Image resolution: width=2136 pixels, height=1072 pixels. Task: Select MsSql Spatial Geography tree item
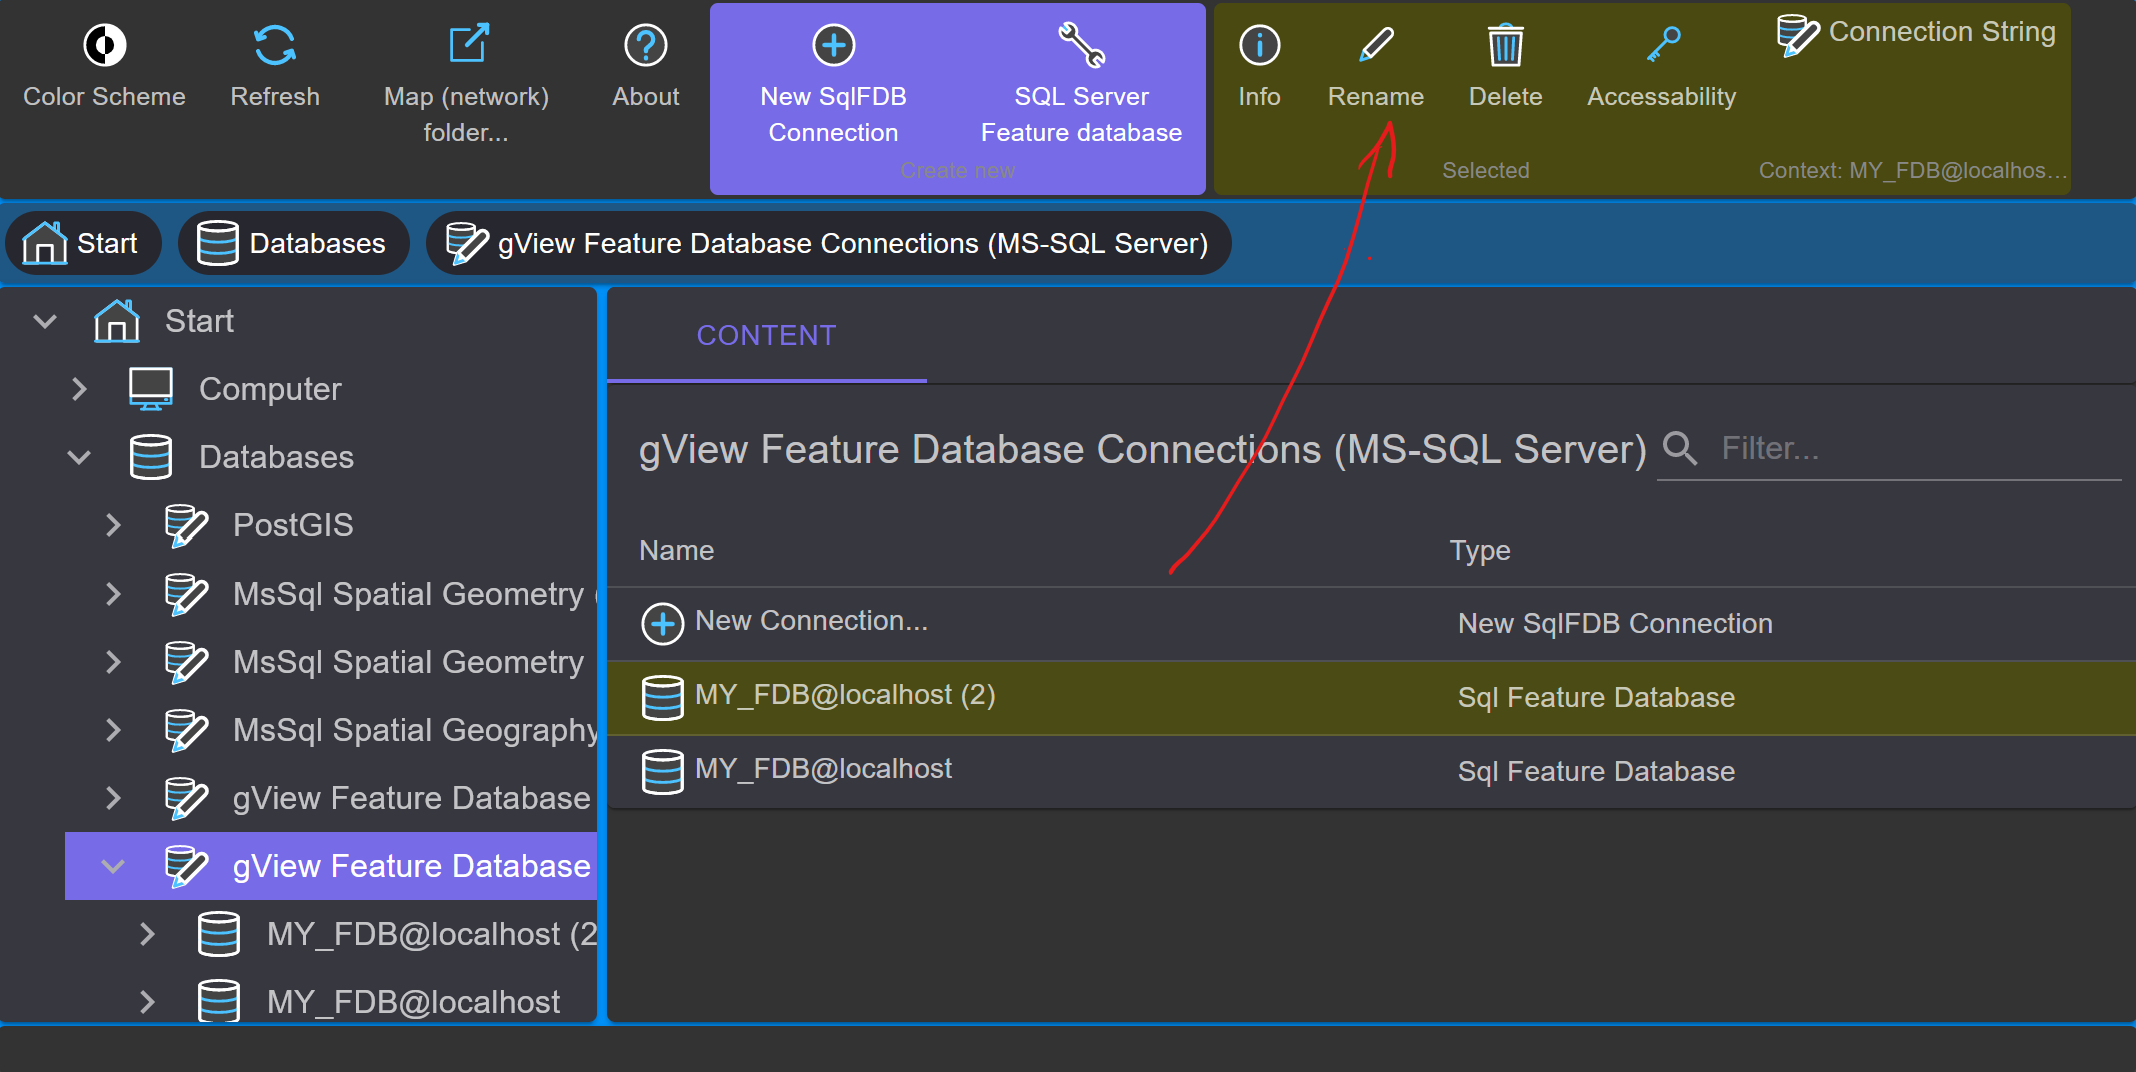tap(414, 730)
